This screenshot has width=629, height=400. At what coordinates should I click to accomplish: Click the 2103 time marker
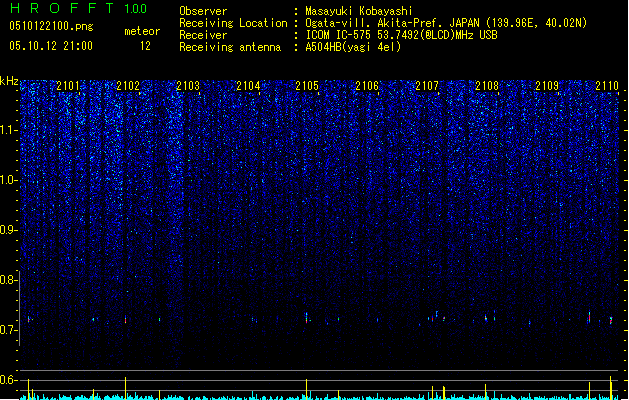(x=188, y=85)
